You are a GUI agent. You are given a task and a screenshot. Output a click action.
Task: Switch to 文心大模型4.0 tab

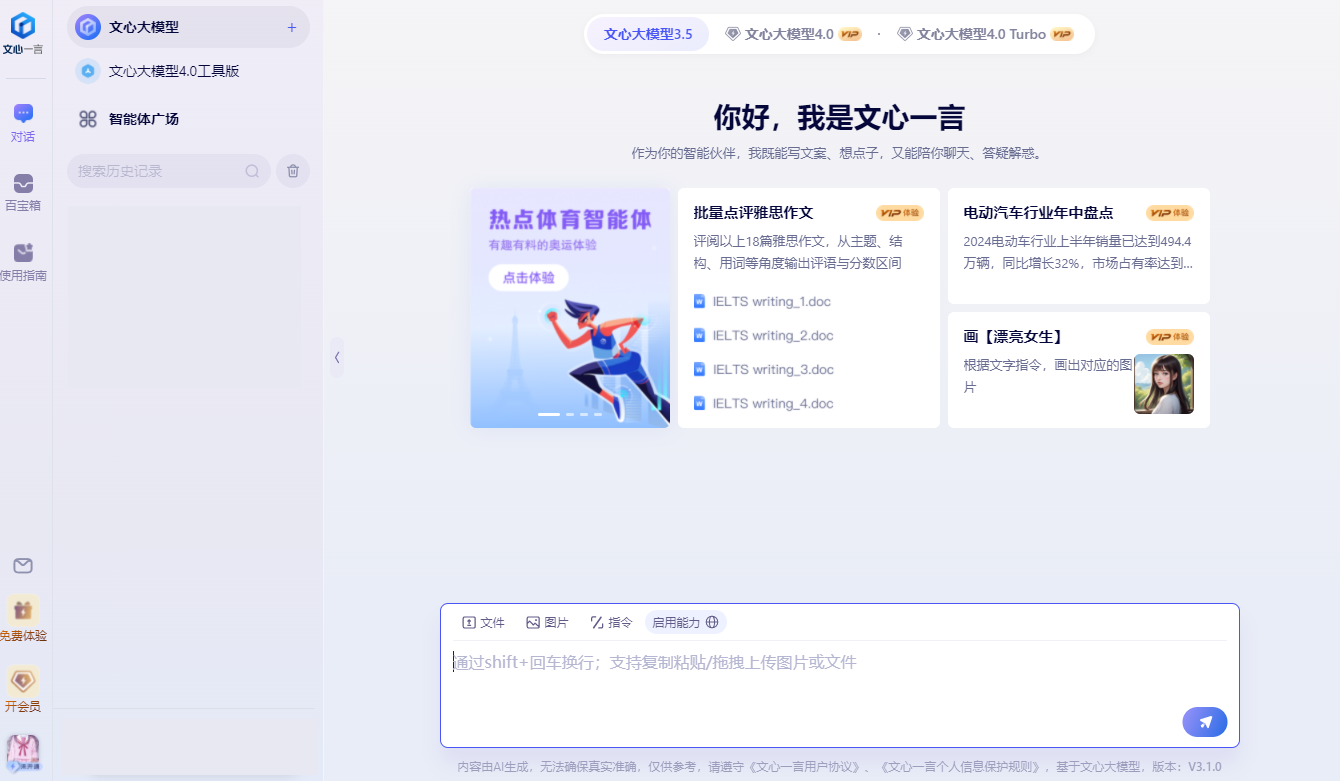[x=793, y=34]
